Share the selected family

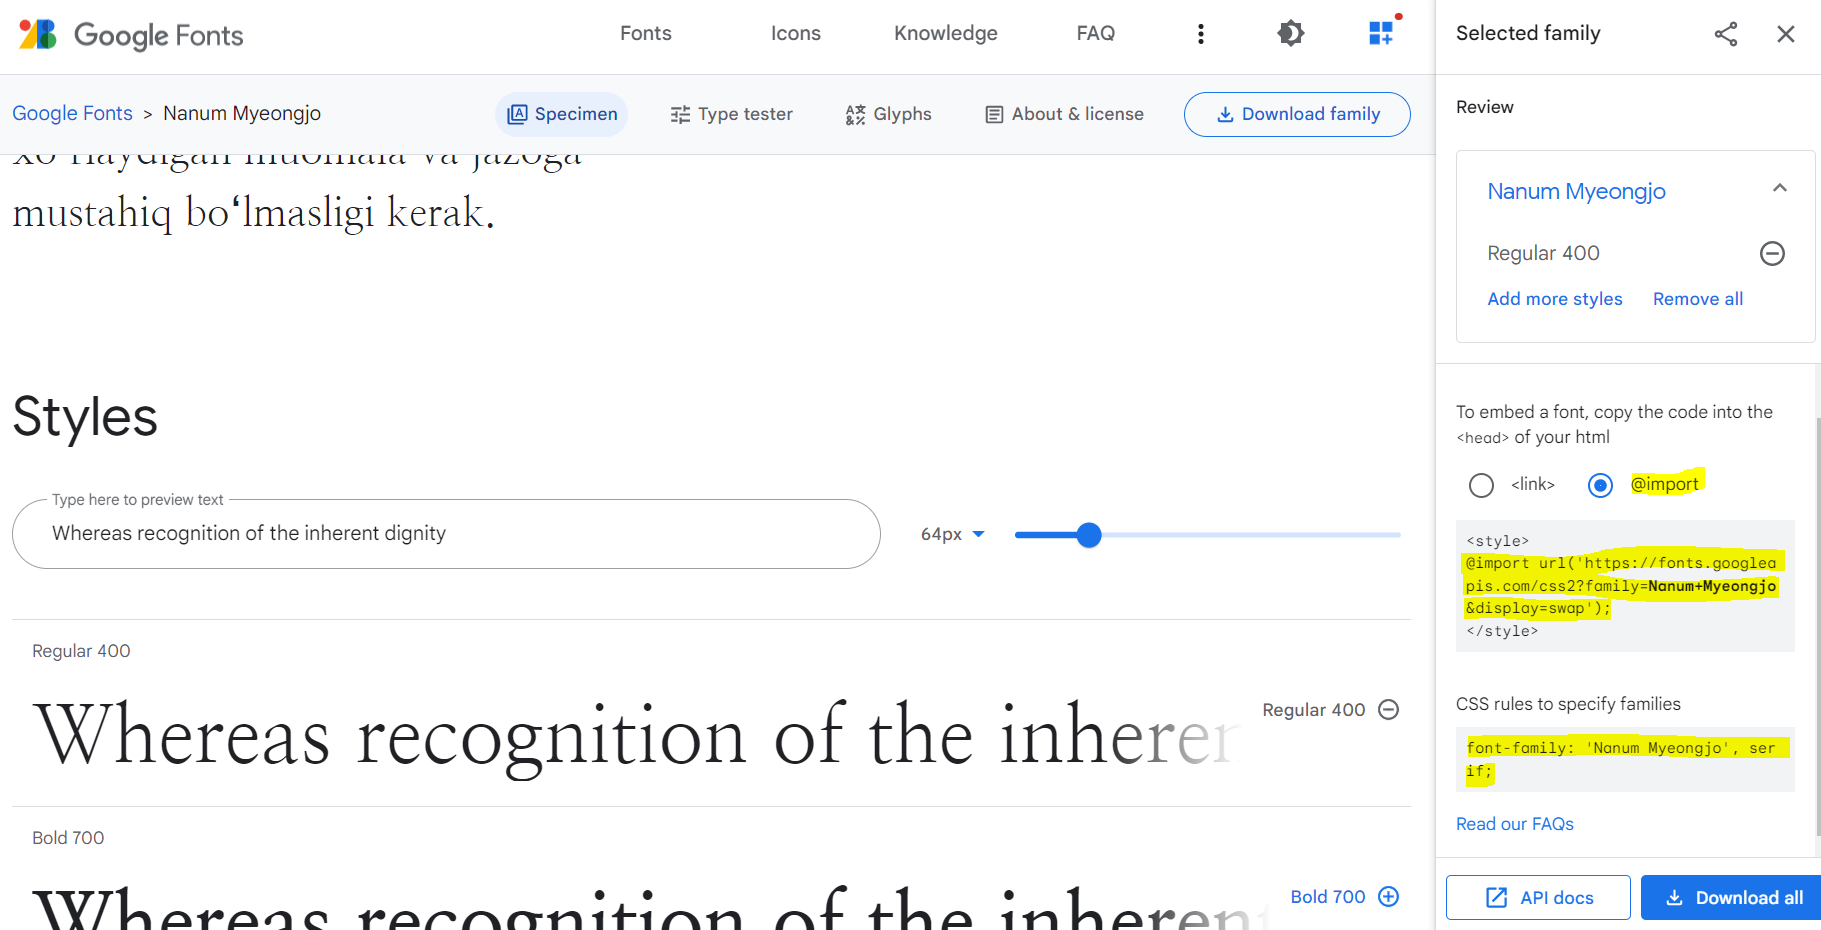[1726, 34]
